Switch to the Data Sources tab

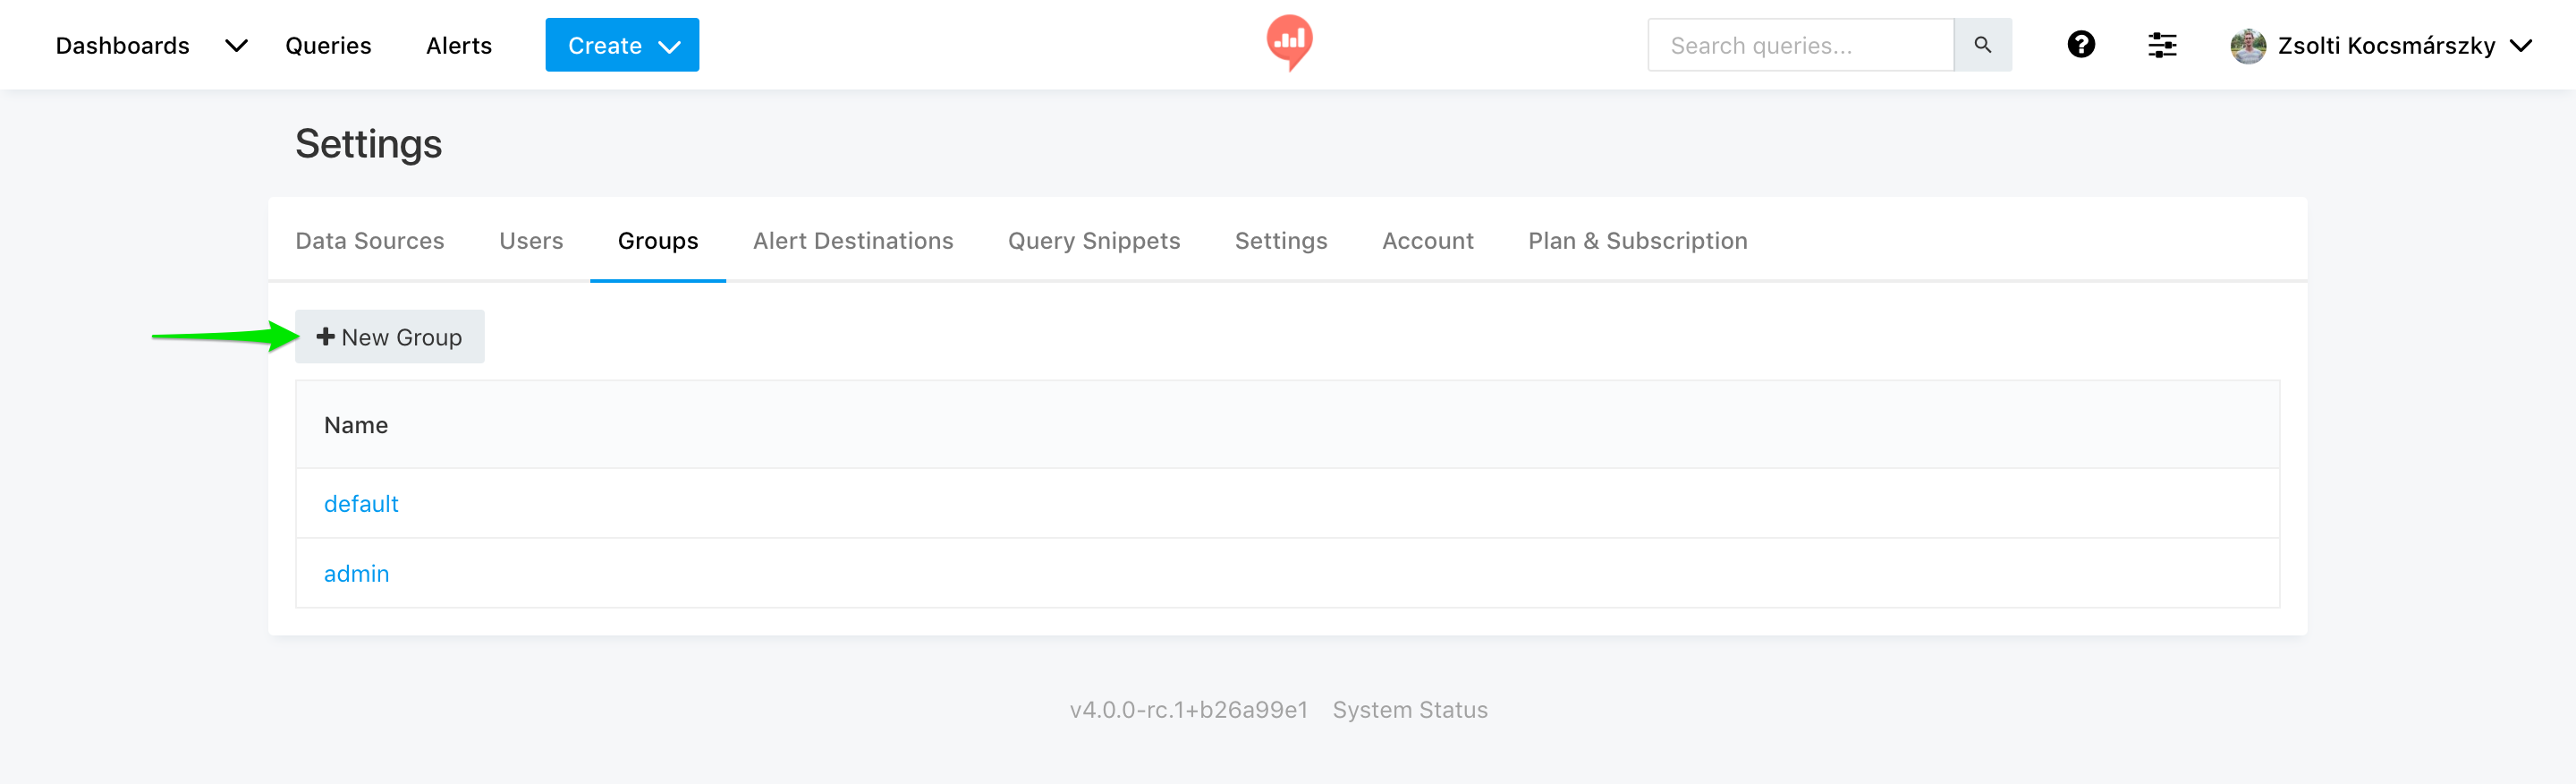pyautogui.click(x=369, y=241)
